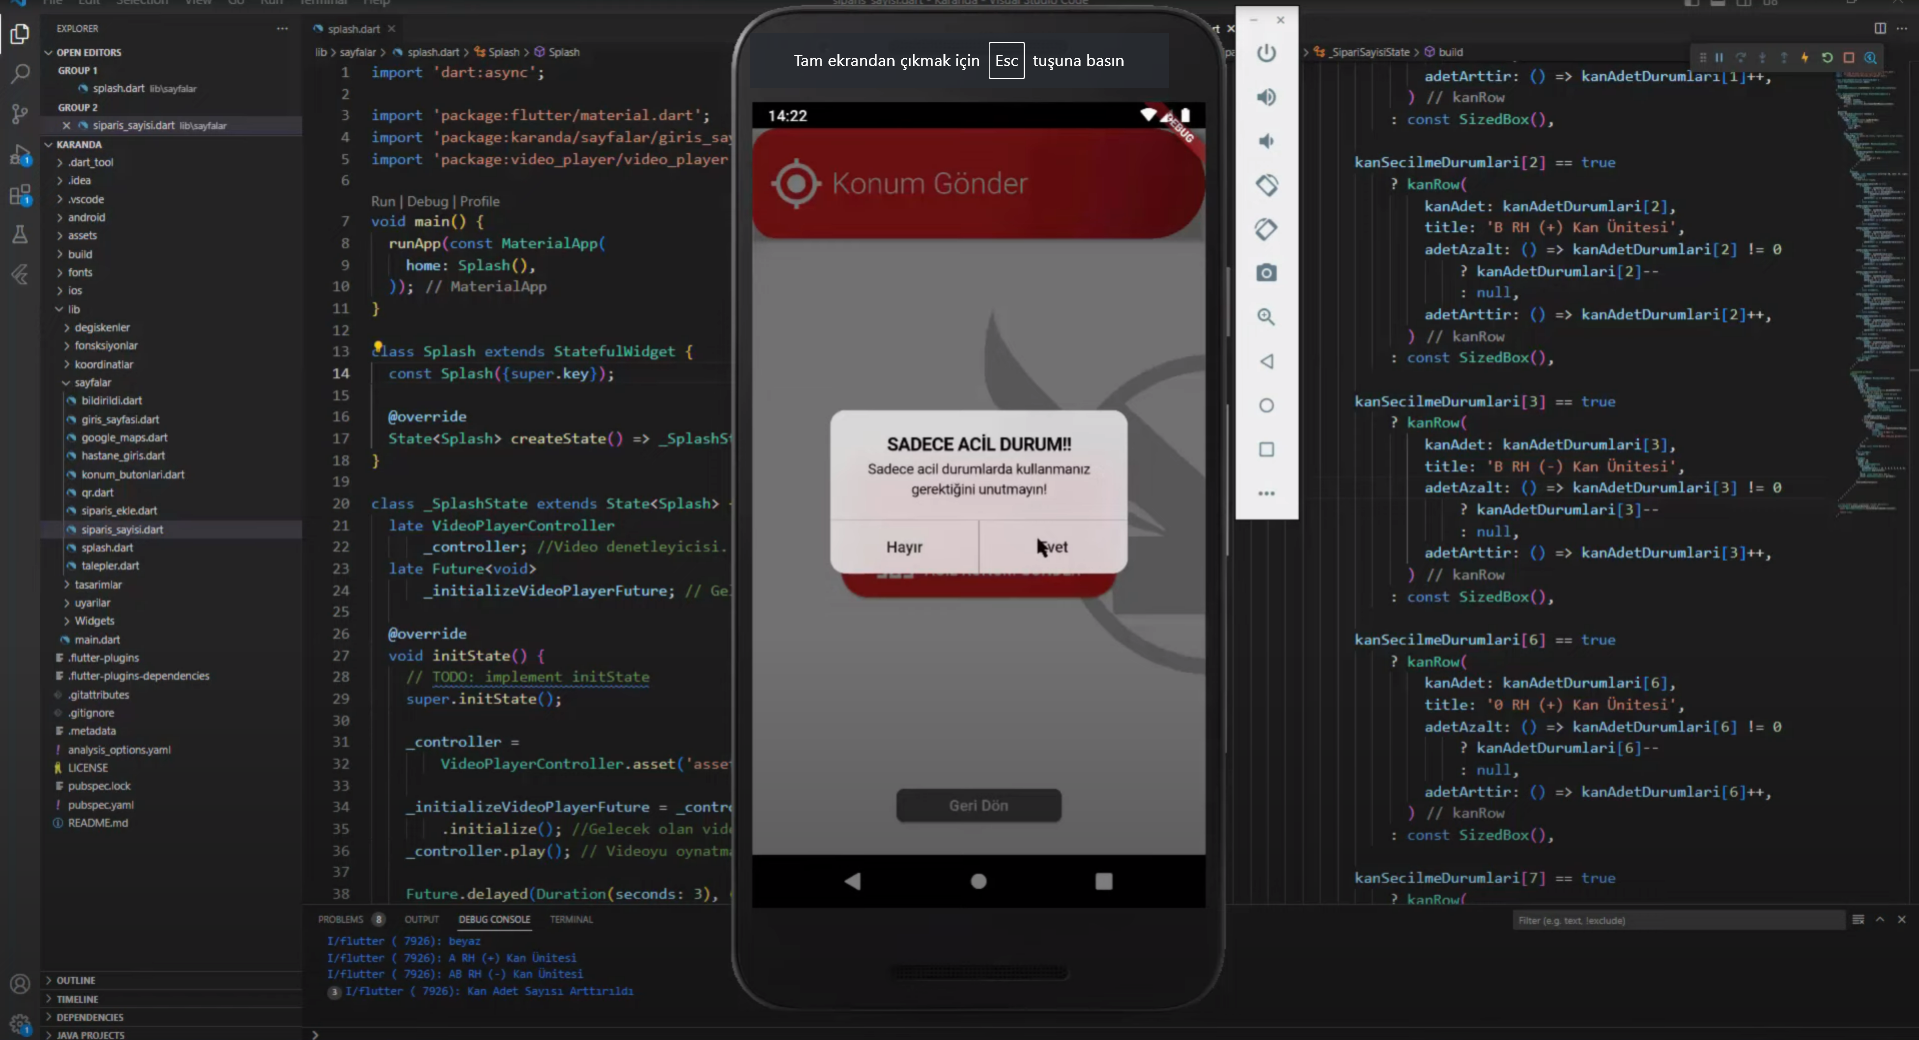Image resolution: width=1919 pixels, height=1040 pixels.
Task: Open google_maps.dart in the explorer
Action: [x=124, y=437]
